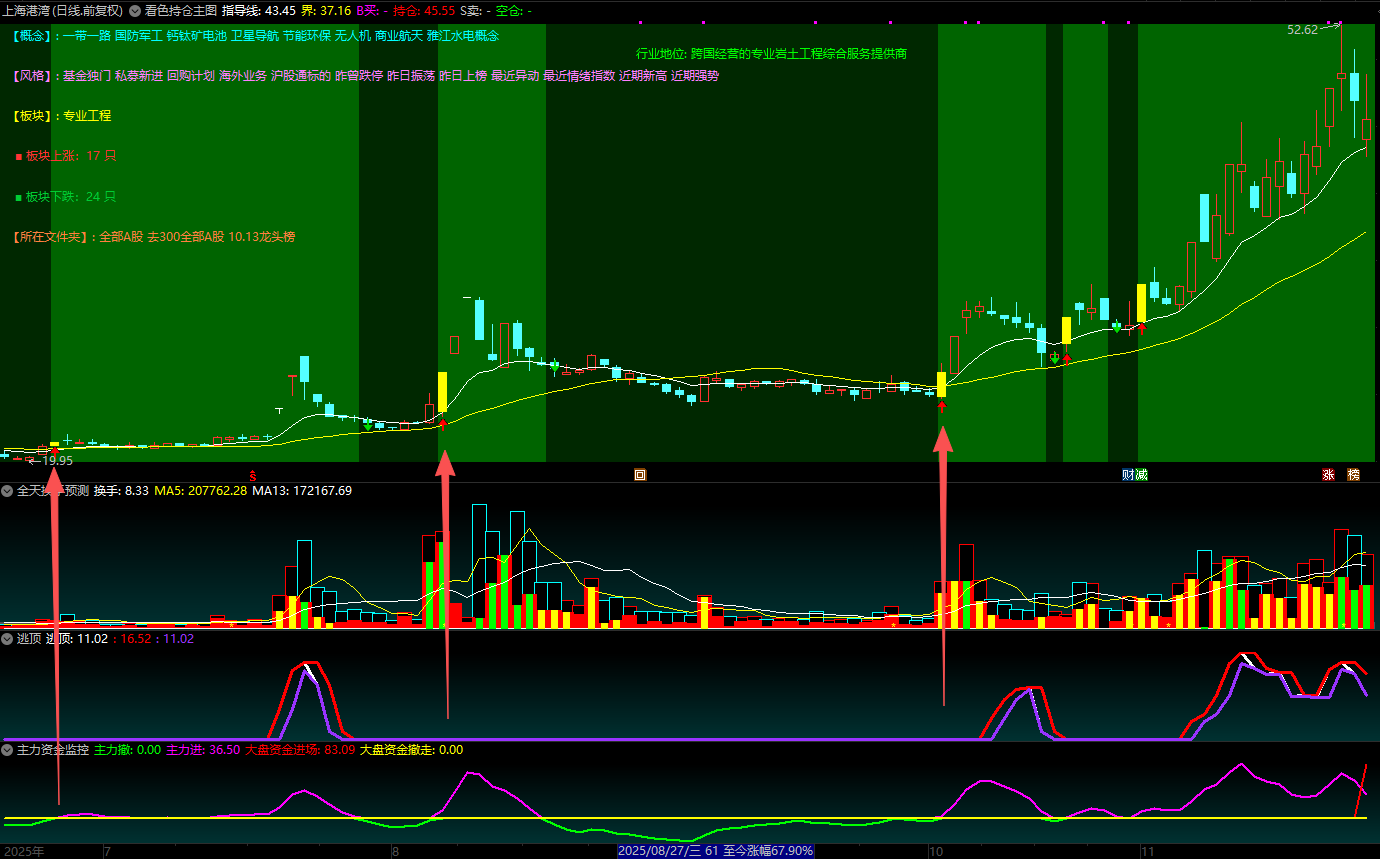Open the 专业工程 sector link
The width and height of the screenshot is (1380, 859).
(87, 116)
